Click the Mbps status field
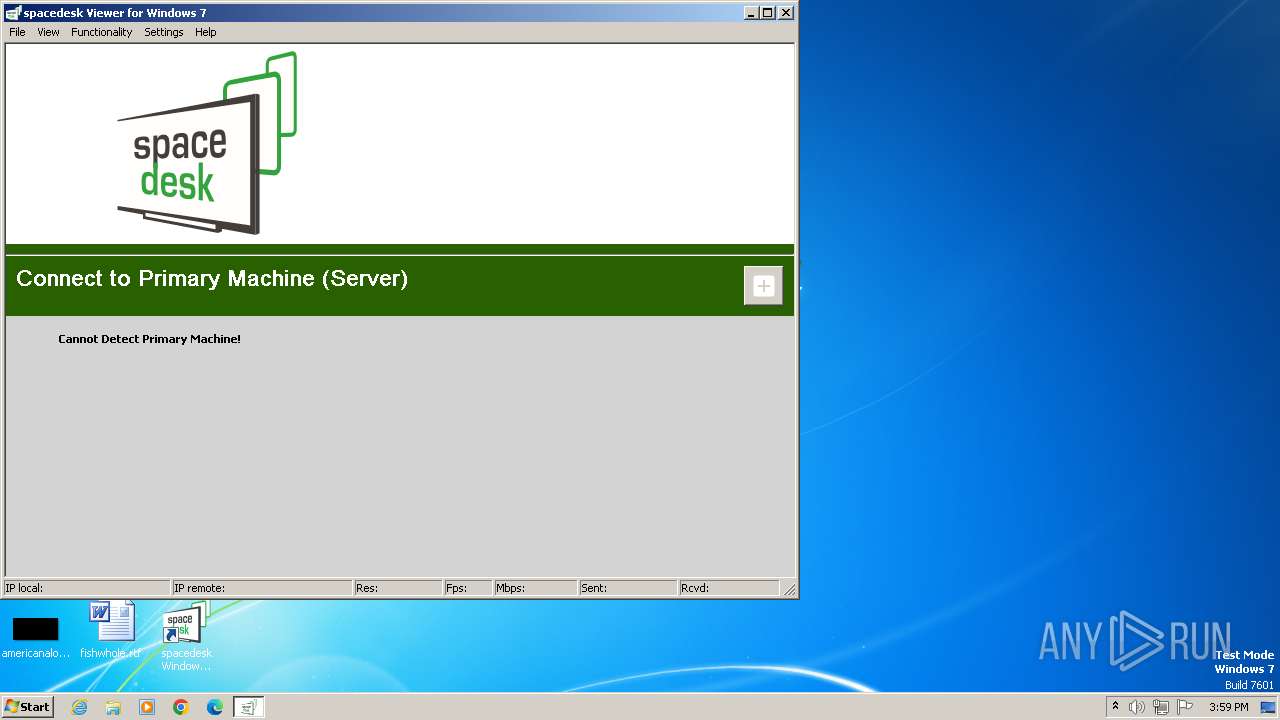Screen dimensions: 1280x720 (535, 588)
